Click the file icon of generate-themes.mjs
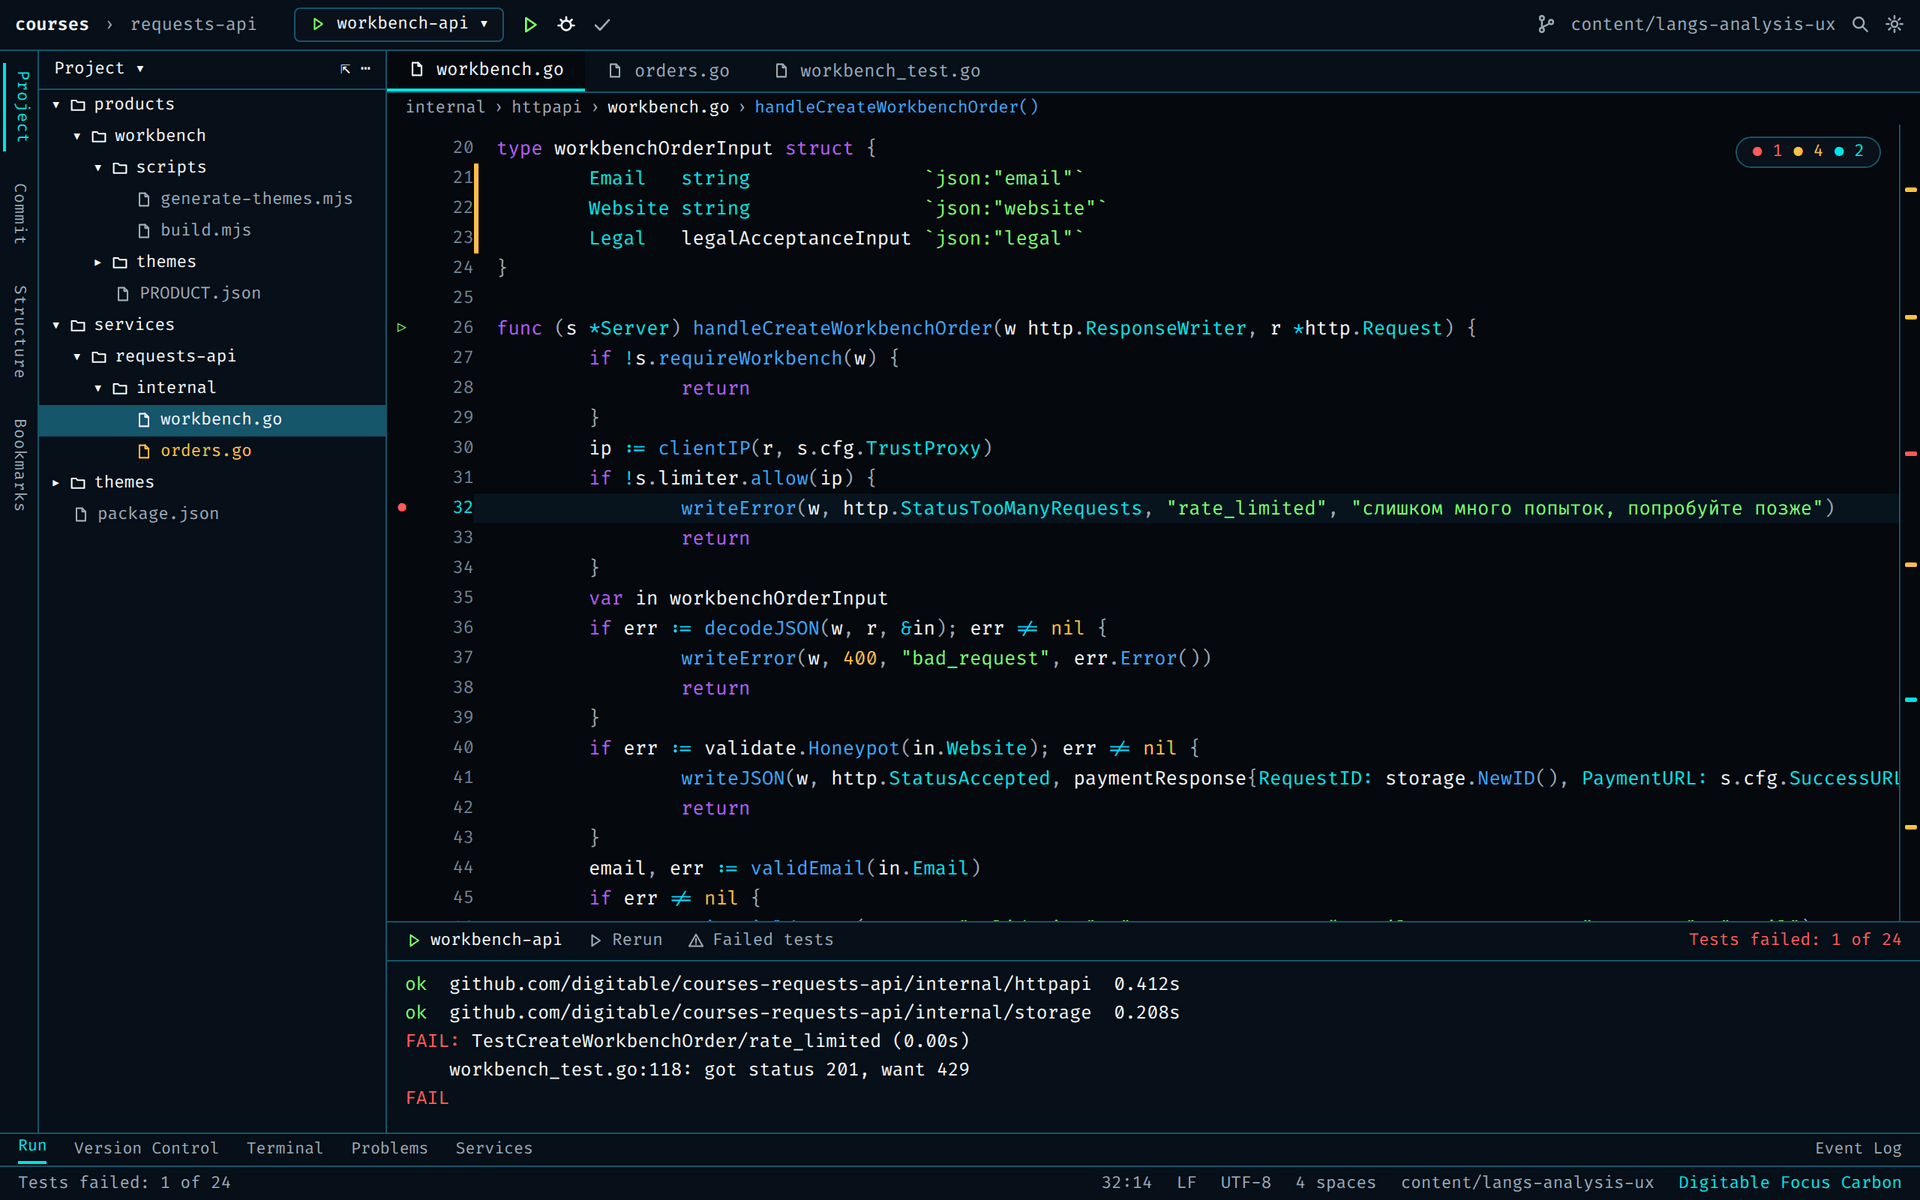 (144, 199)
